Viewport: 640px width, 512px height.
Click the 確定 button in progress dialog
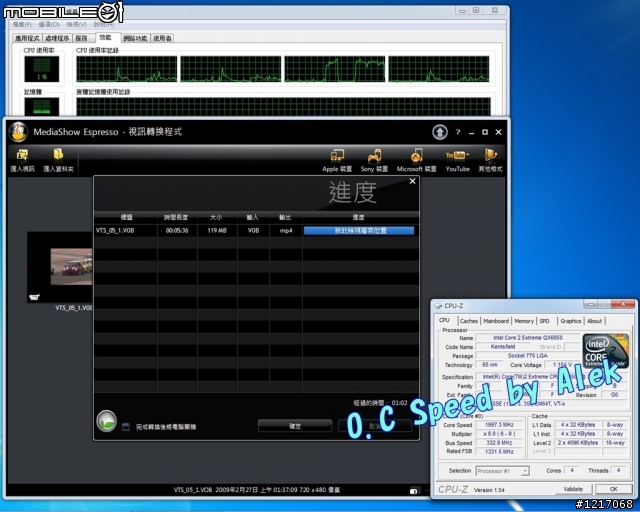click(295, 426)
